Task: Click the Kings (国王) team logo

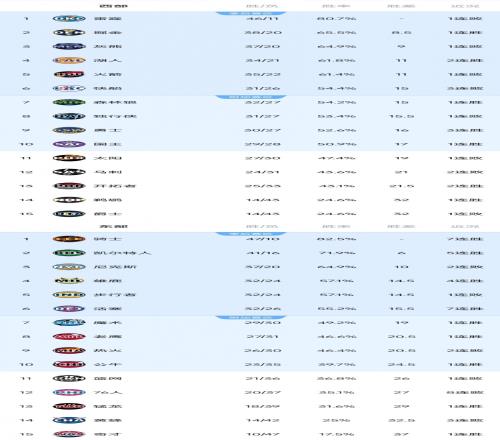Action: tap(69, 144)
